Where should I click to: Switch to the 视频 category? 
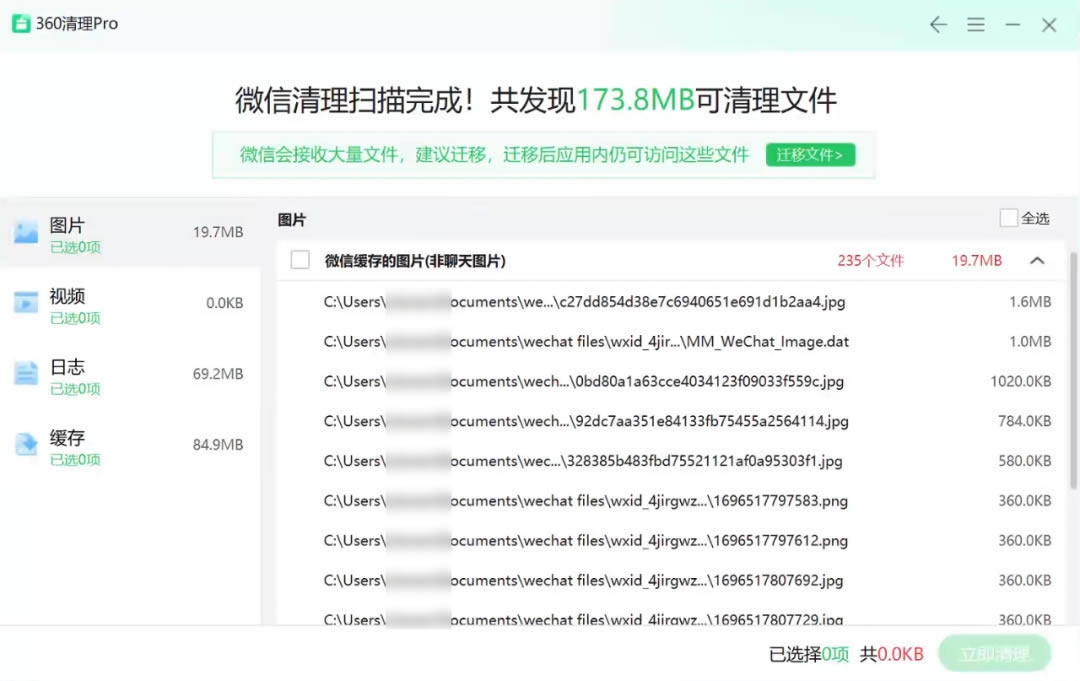pyautogui.click(x=129, y=304)
